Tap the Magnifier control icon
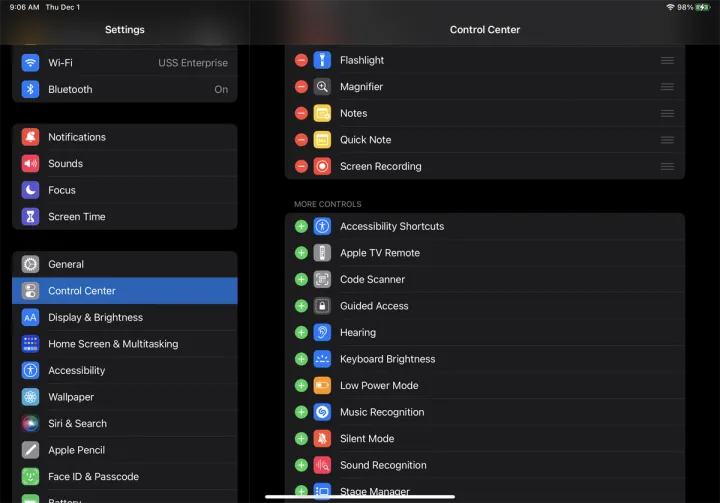This screenshot has height=503, width=720. click(322, 87)
